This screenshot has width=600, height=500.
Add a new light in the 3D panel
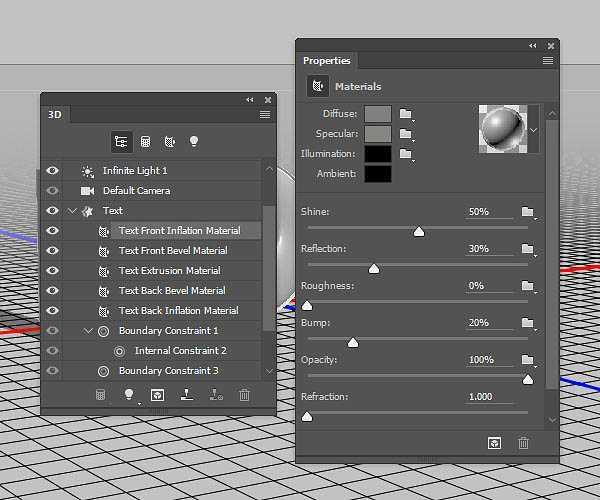tap(129, 394)
